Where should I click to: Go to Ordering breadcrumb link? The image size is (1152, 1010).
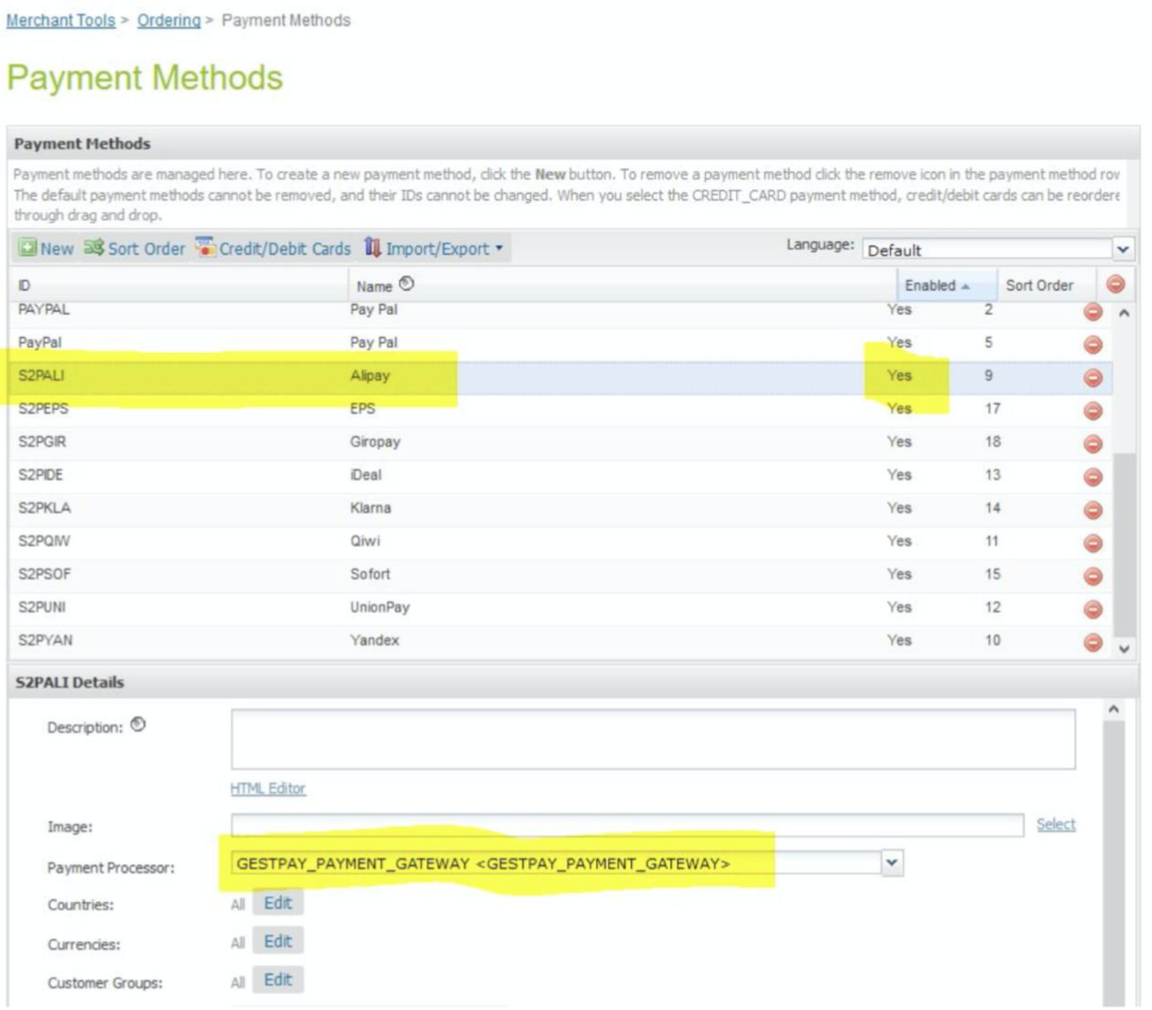(x=169, y=21)
